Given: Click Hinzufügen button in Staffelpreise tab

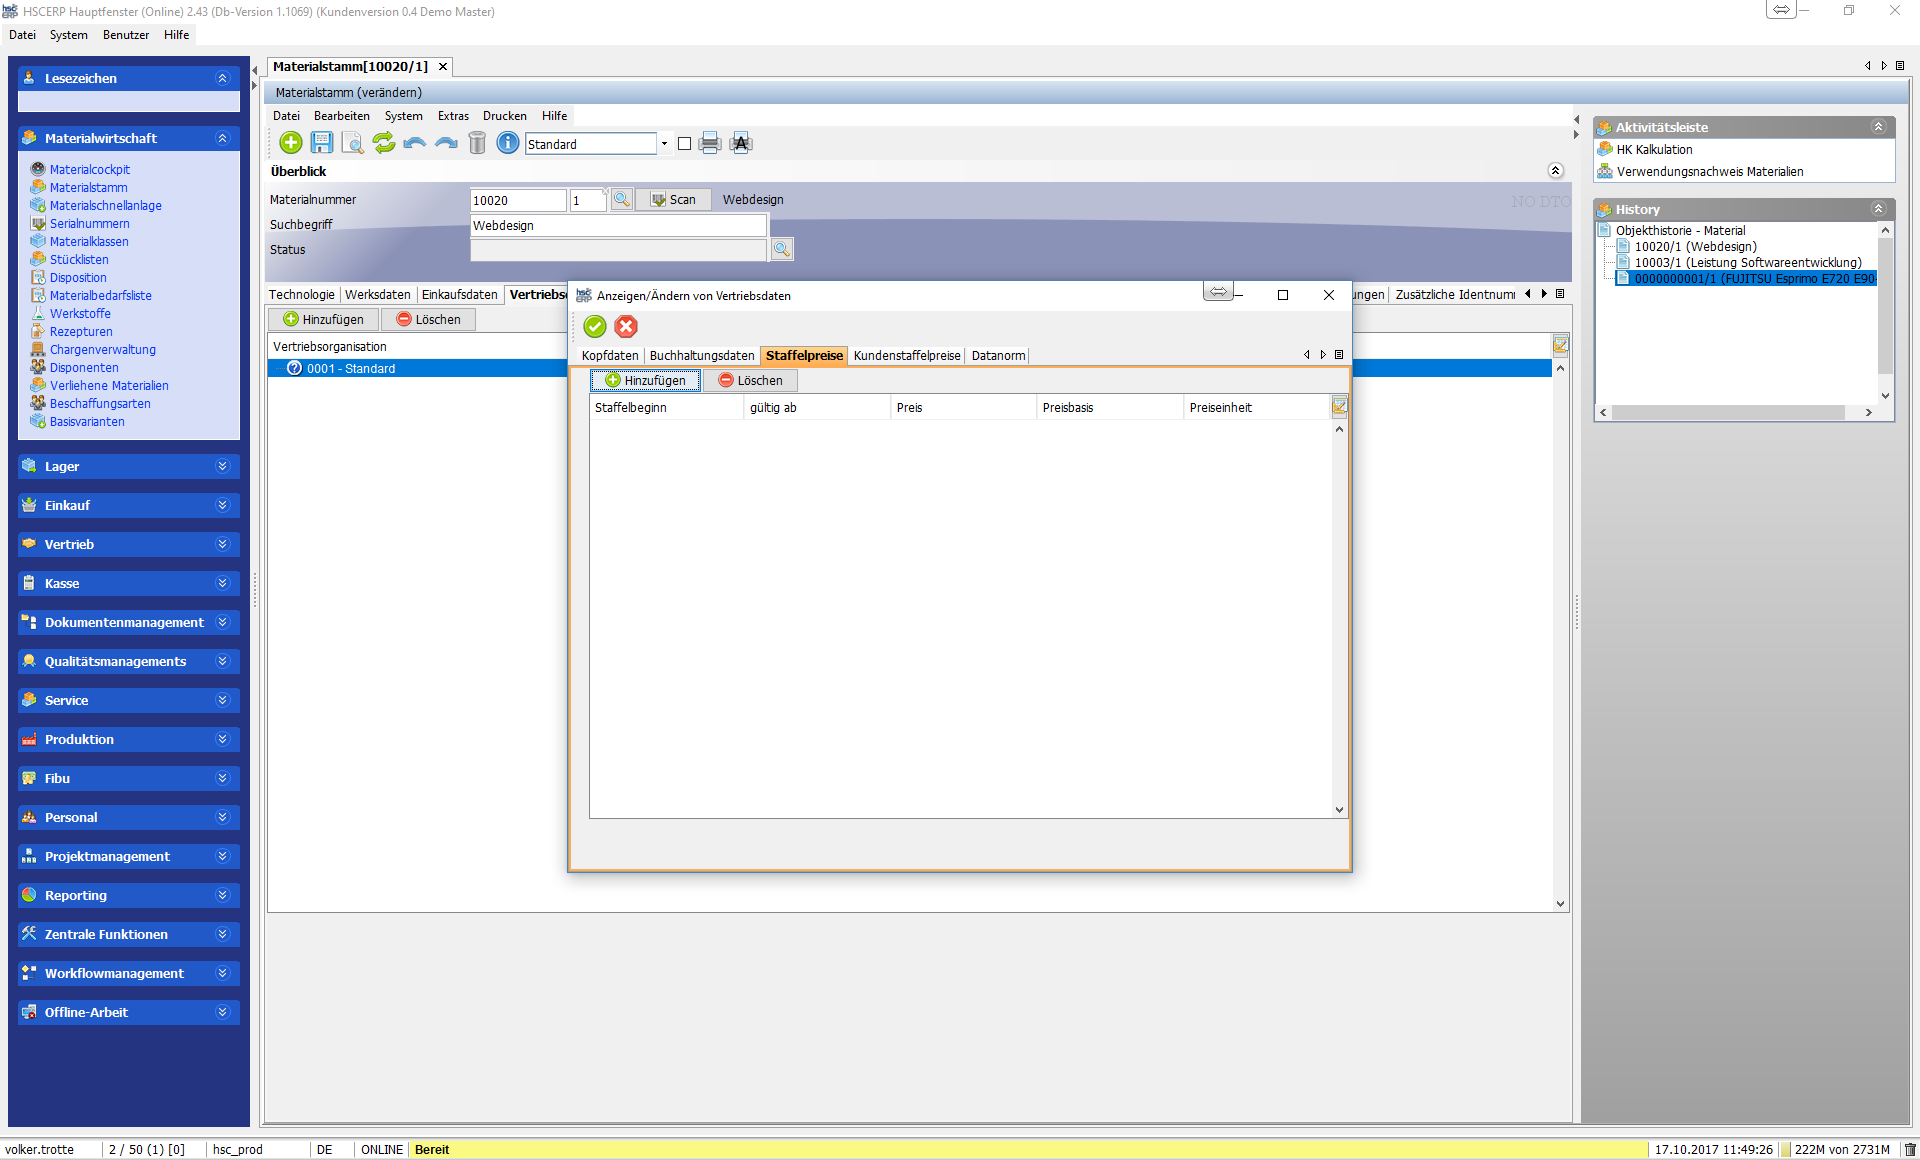Looking at the screenshot, I should pos(645,381).
